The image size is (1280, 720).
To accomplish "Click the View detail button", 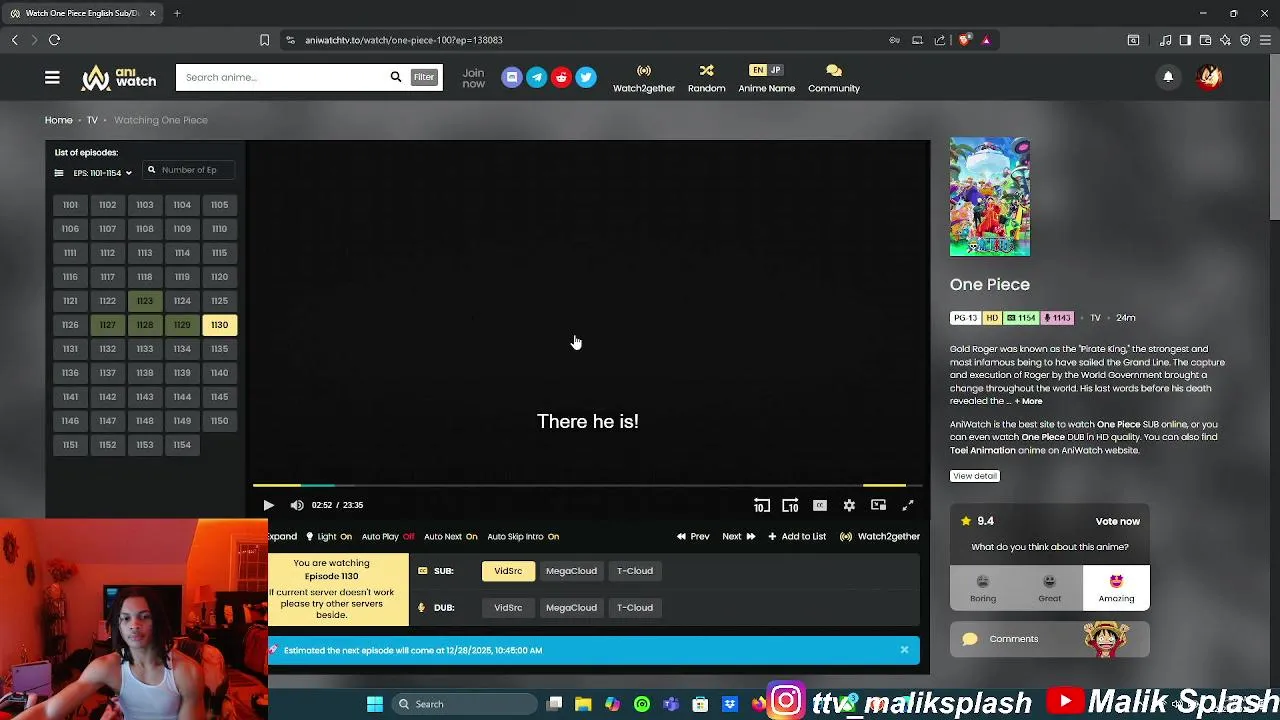I will pyautogui.click(x=975, y=476).
